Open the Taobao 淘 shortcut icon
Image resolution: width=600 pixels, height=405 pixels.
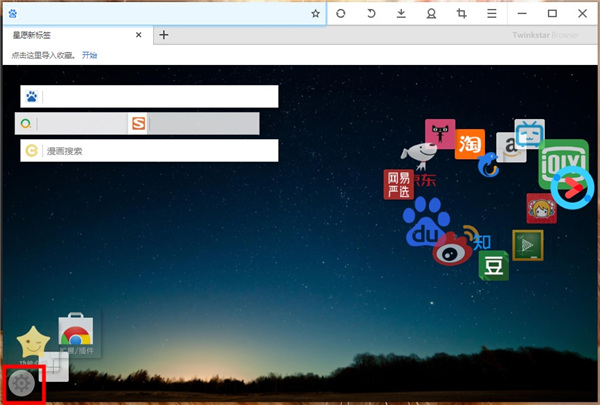(x=470, y=144)
